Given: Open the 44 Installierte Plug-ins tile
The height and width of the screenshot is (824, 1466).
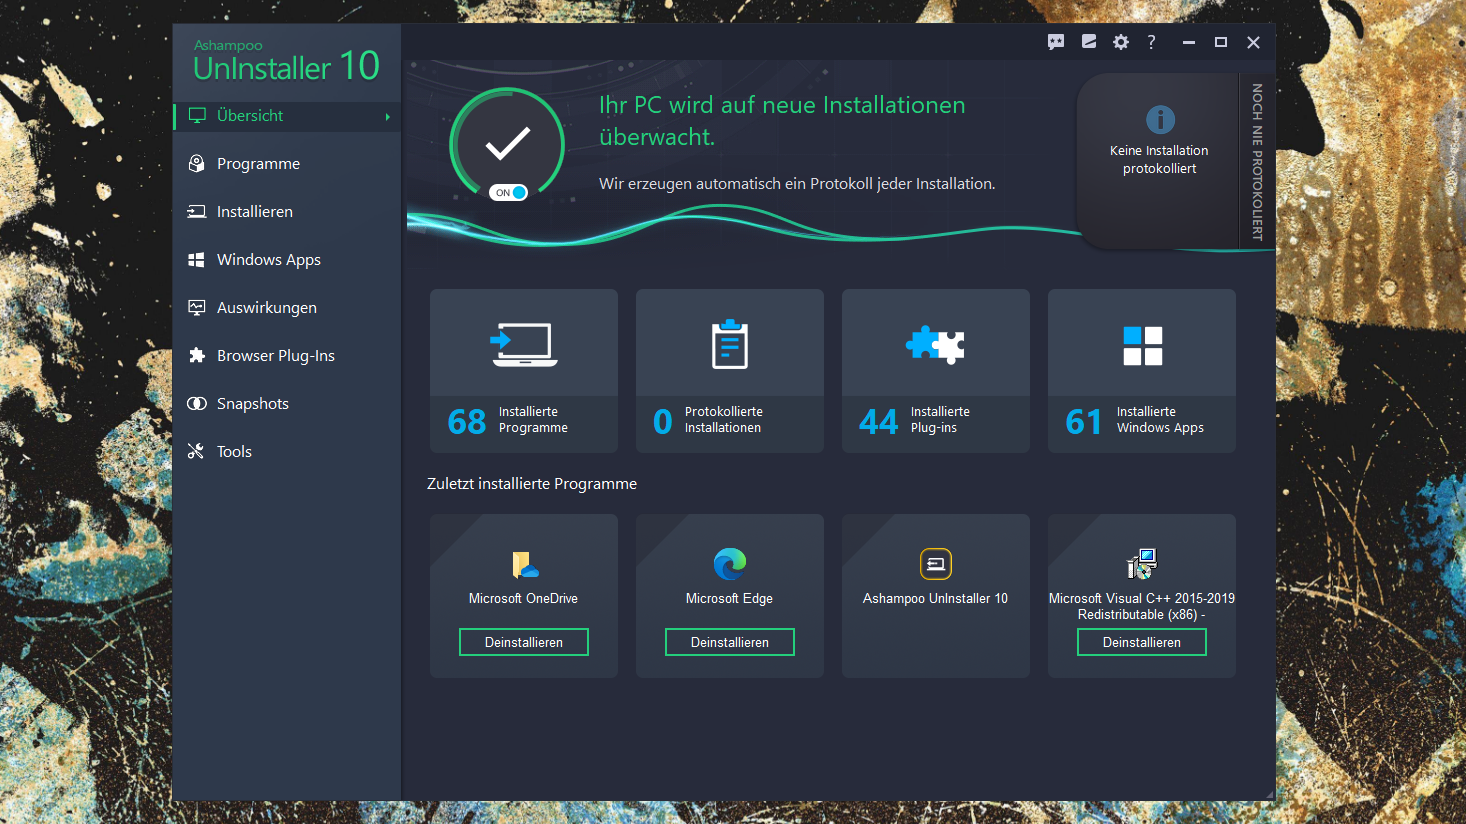Looking at the screenshot, I should (x=936, y=371).
